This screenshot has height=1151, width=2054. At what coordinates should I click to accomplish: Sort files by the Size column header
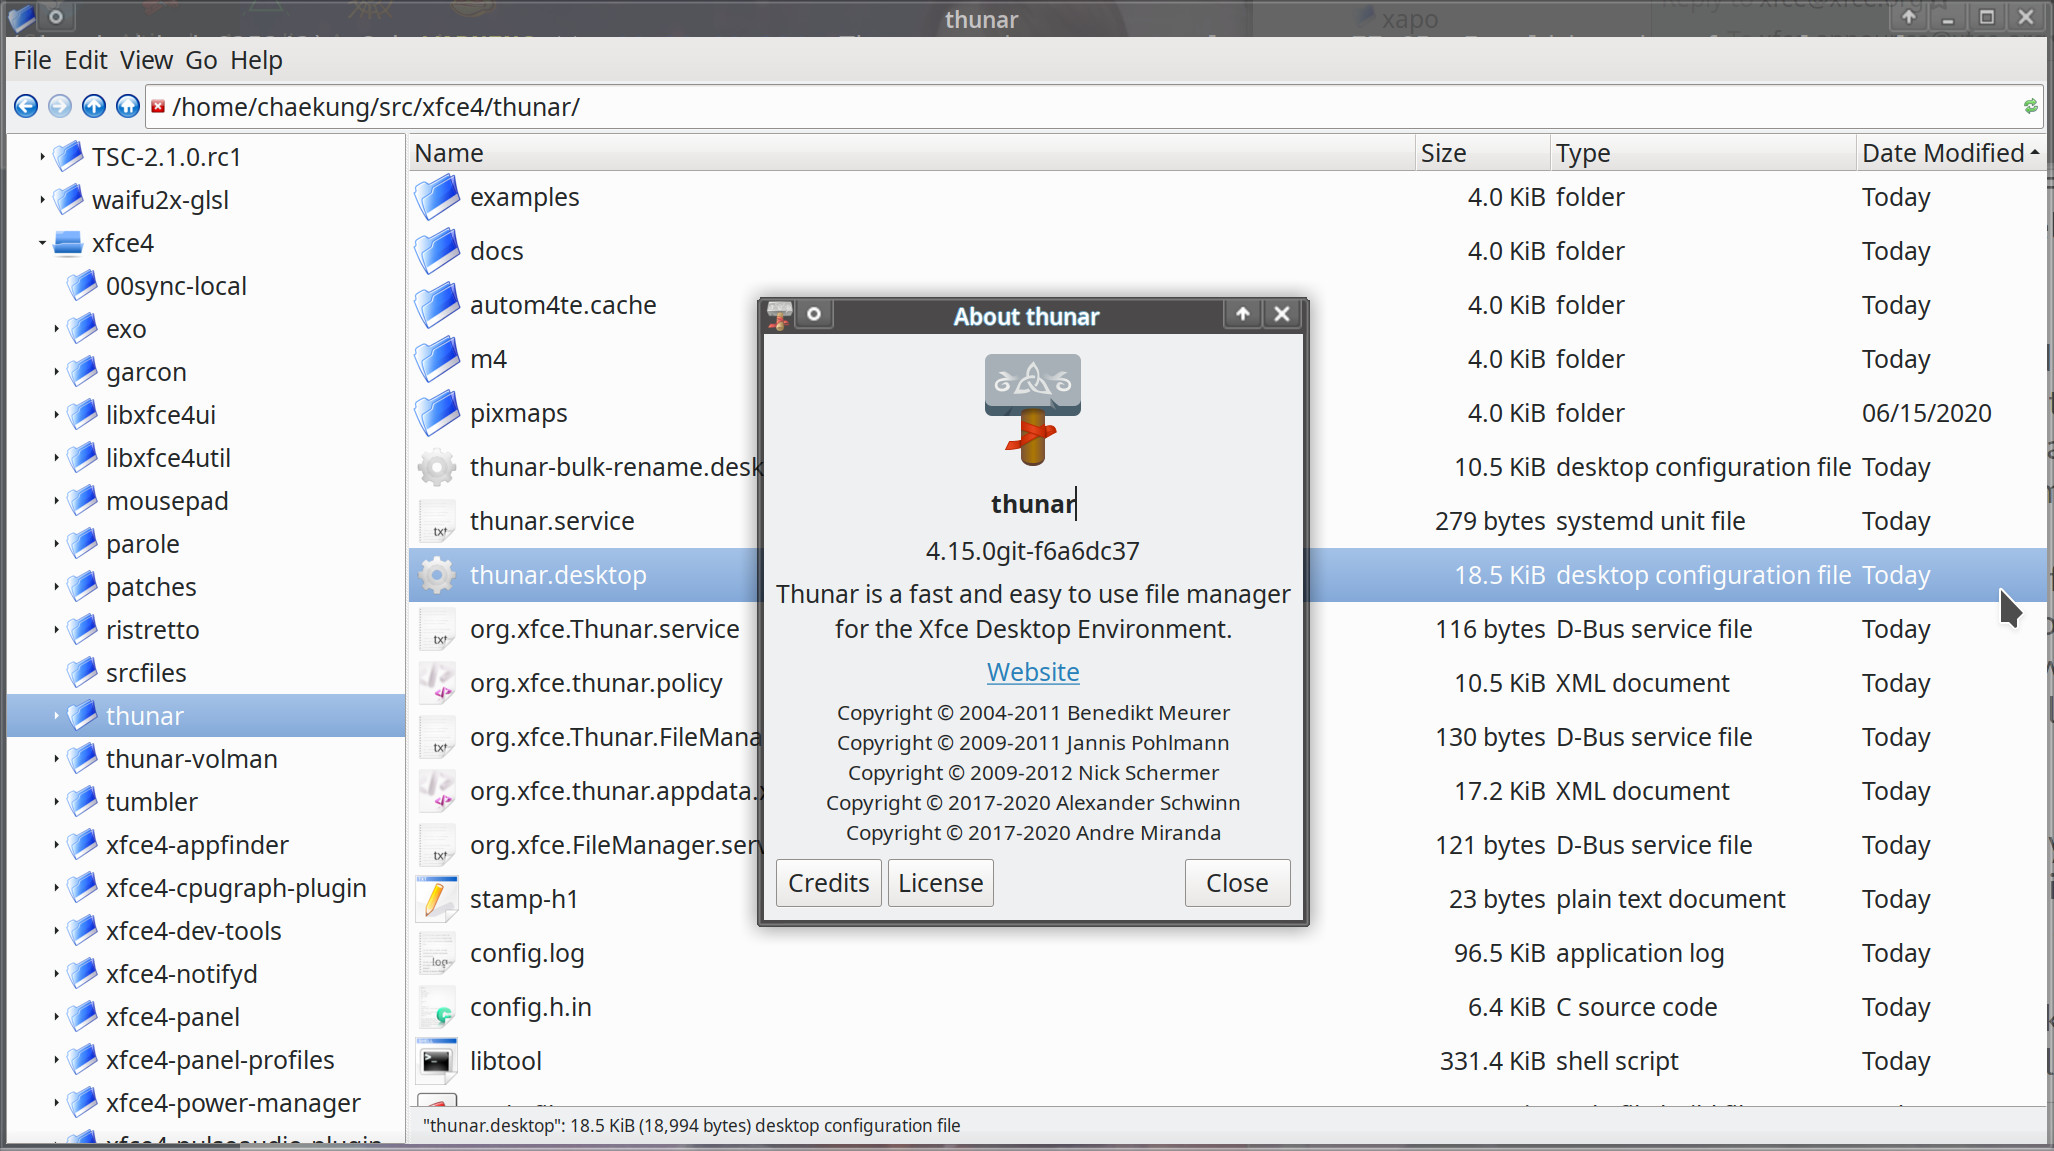pos(1483,153)
